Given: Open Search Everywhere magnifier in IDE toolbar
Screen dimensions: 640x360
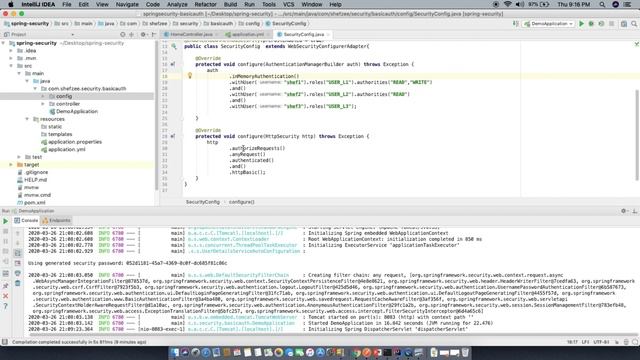Looking at the screenshot, I should (634, 24).
